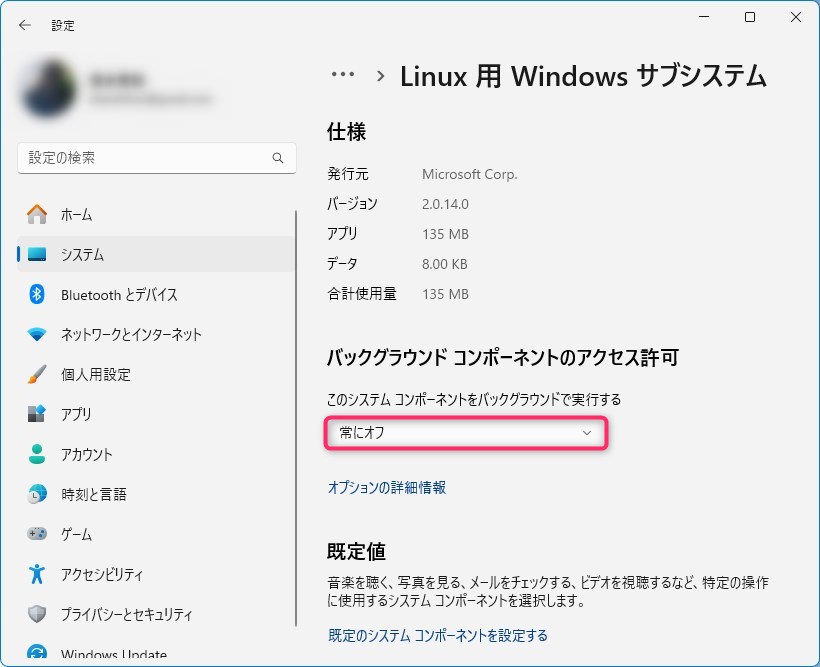Click 既定のシステム コンポーネントを設定する link
The width and height of the screenshot is (820, 667).
(x=438, y=635)
